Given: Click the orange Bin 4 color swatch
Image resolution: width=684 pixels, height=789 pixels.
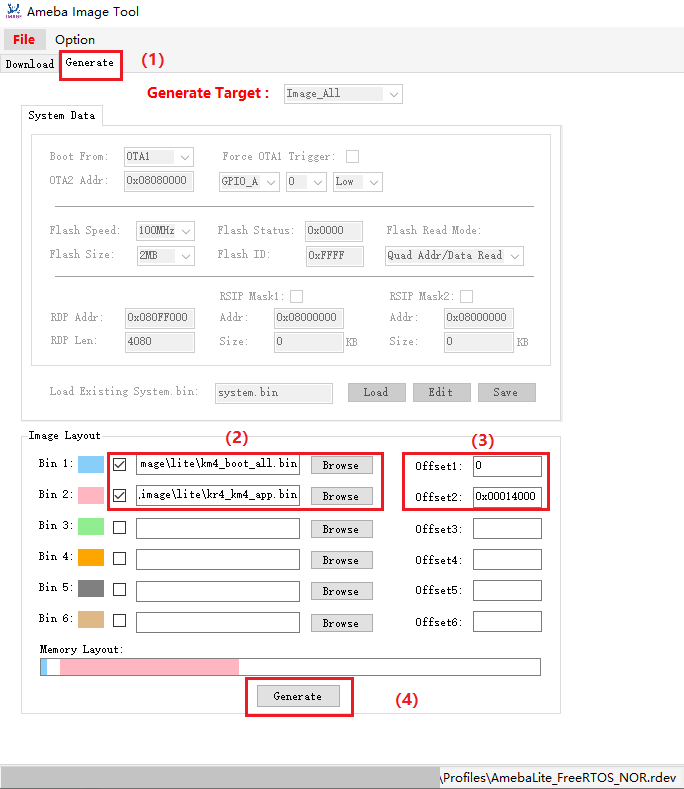Looking at the screenshot, I should (90, 558).
